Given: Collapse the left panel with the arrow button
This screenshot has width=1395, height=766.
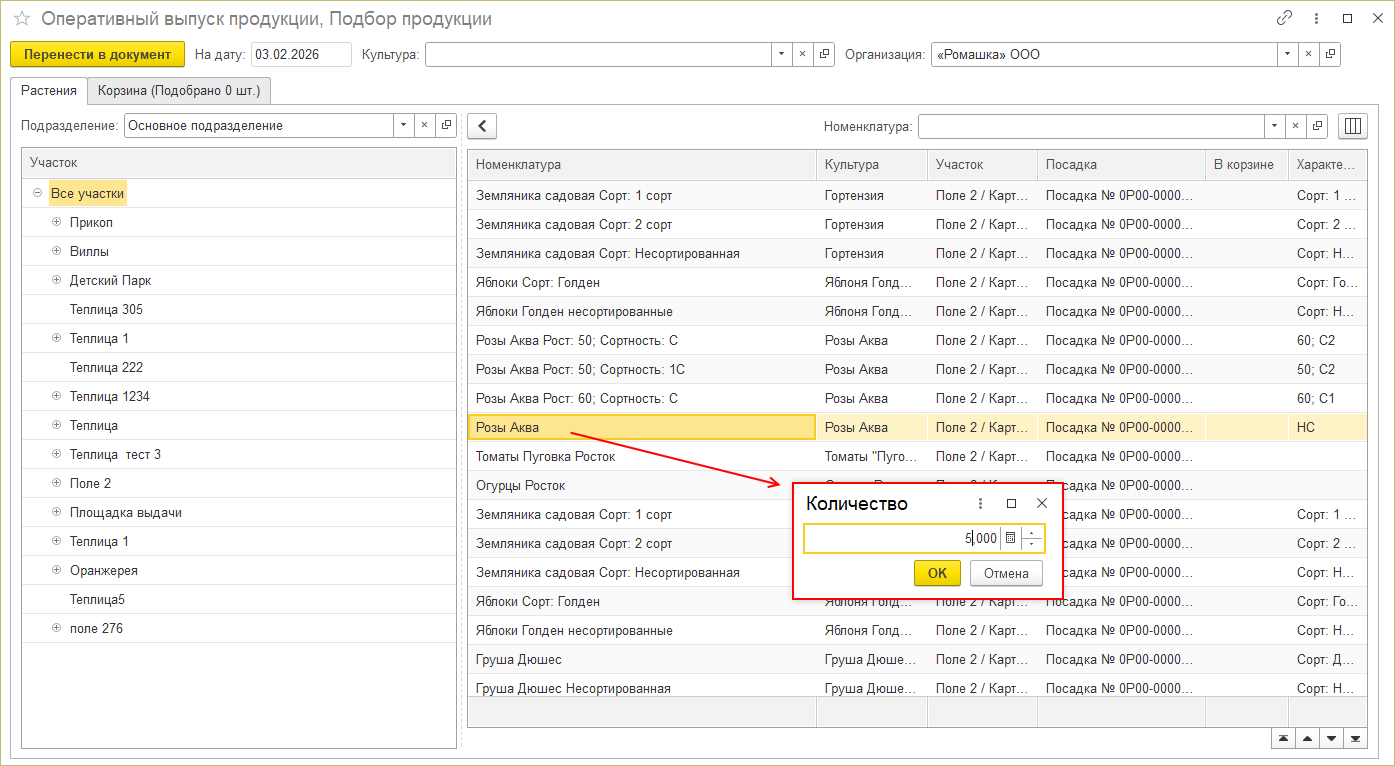Looking at the screenshot, I should [482, 126].
